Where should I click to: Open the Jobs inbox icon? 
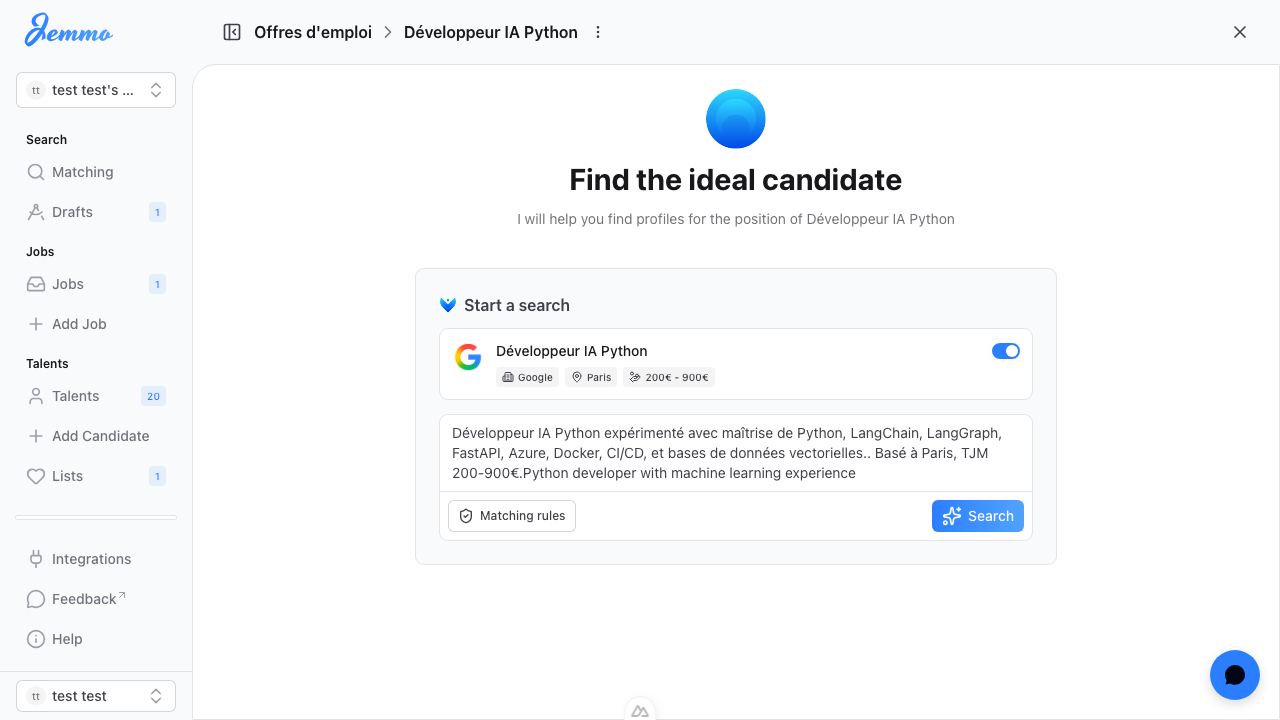coord(35,284)
